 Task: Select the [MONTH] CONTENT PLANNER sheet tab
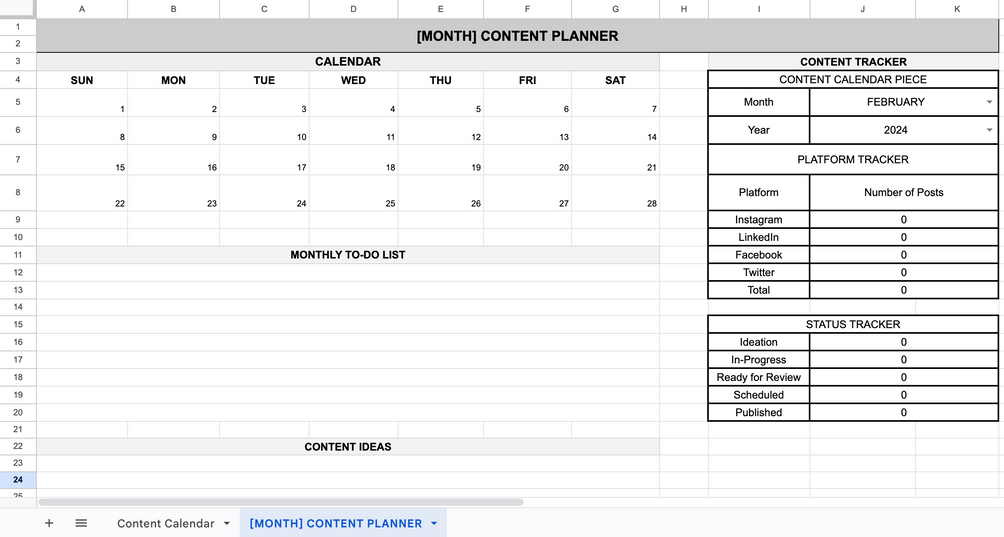pyautogui.click(x=336, y=524)
